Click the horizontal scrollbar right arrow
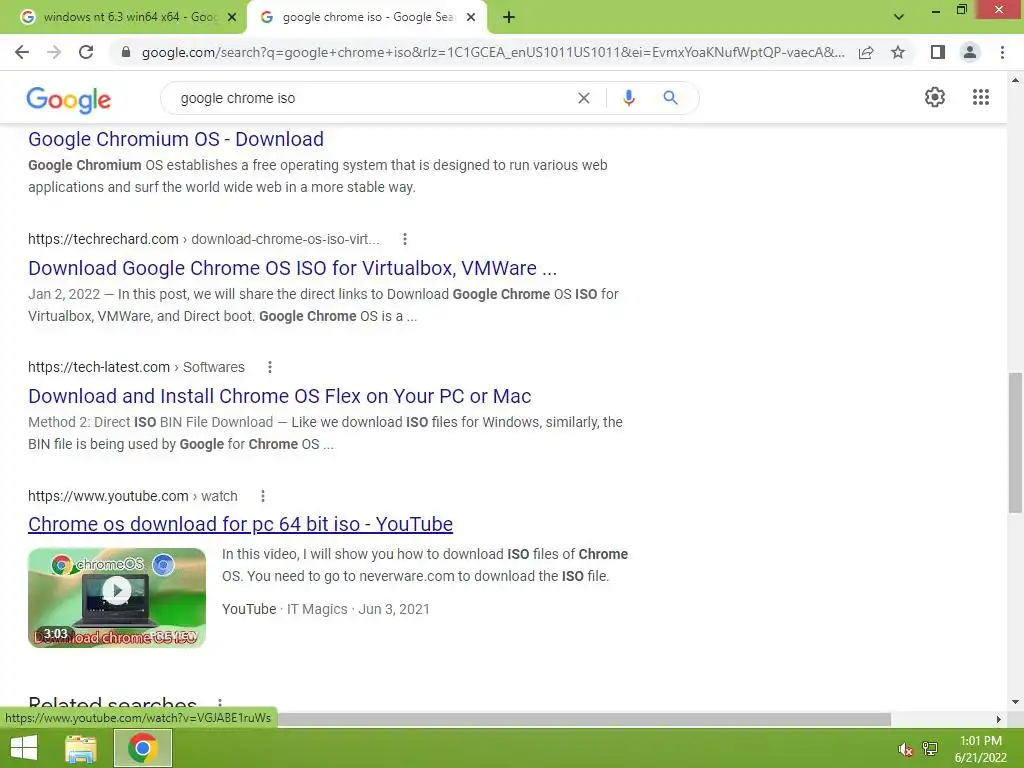Viewport: 1024px width, 768px height. pyautogui.click(x=999, y=719)
